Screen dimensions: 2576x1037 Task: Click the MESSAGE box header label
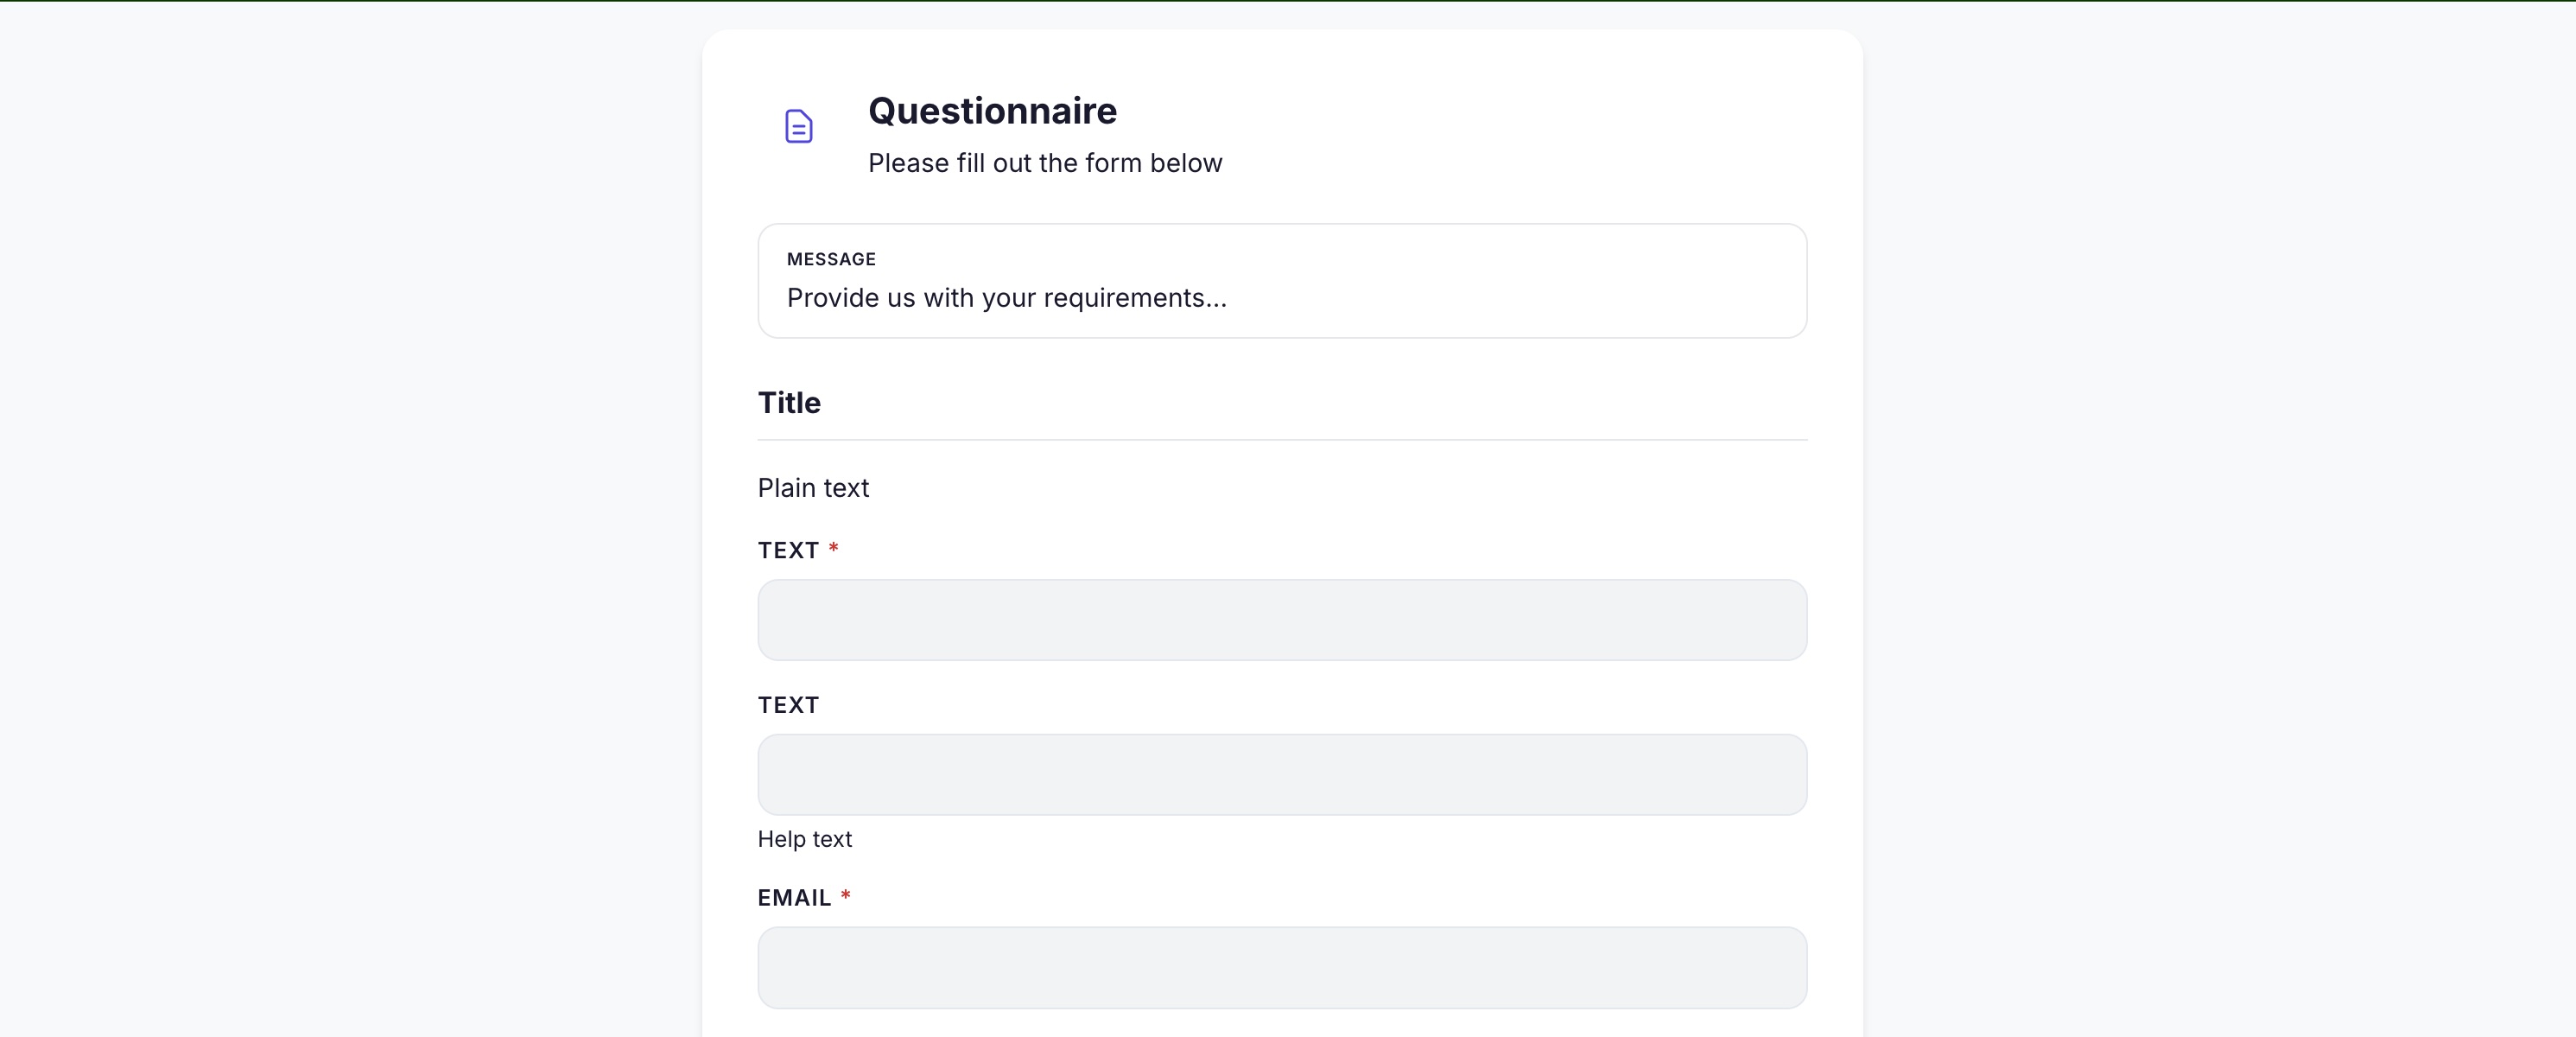click(830, 258)
